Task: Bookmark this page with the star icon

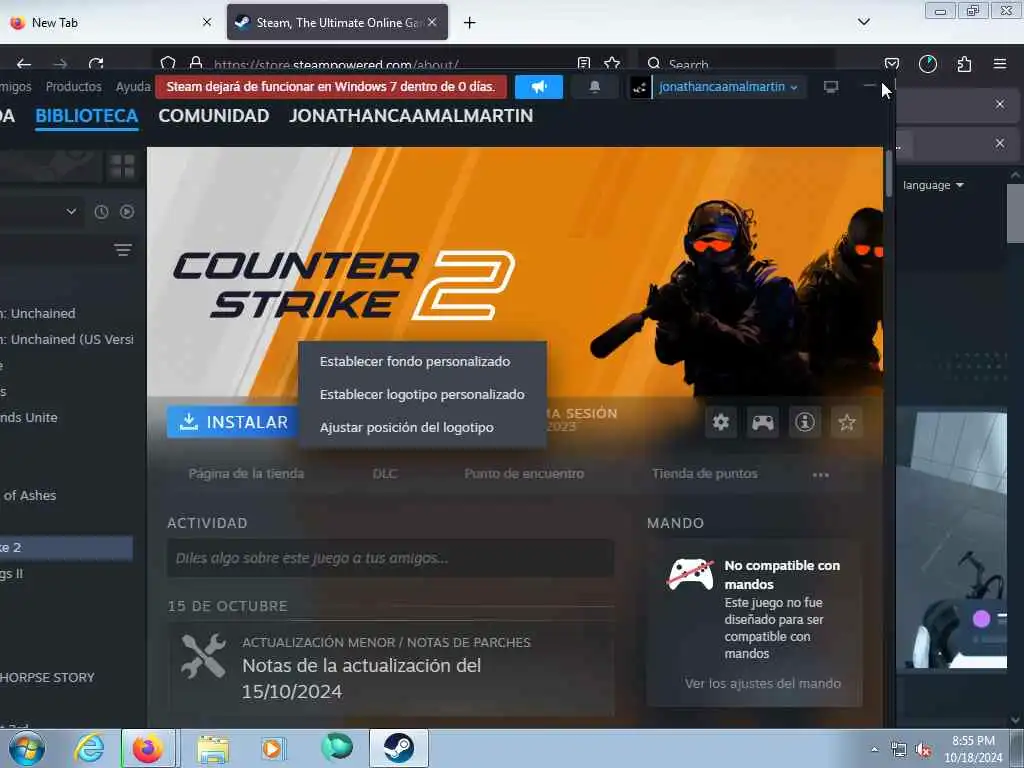Action: click(612, 64)
